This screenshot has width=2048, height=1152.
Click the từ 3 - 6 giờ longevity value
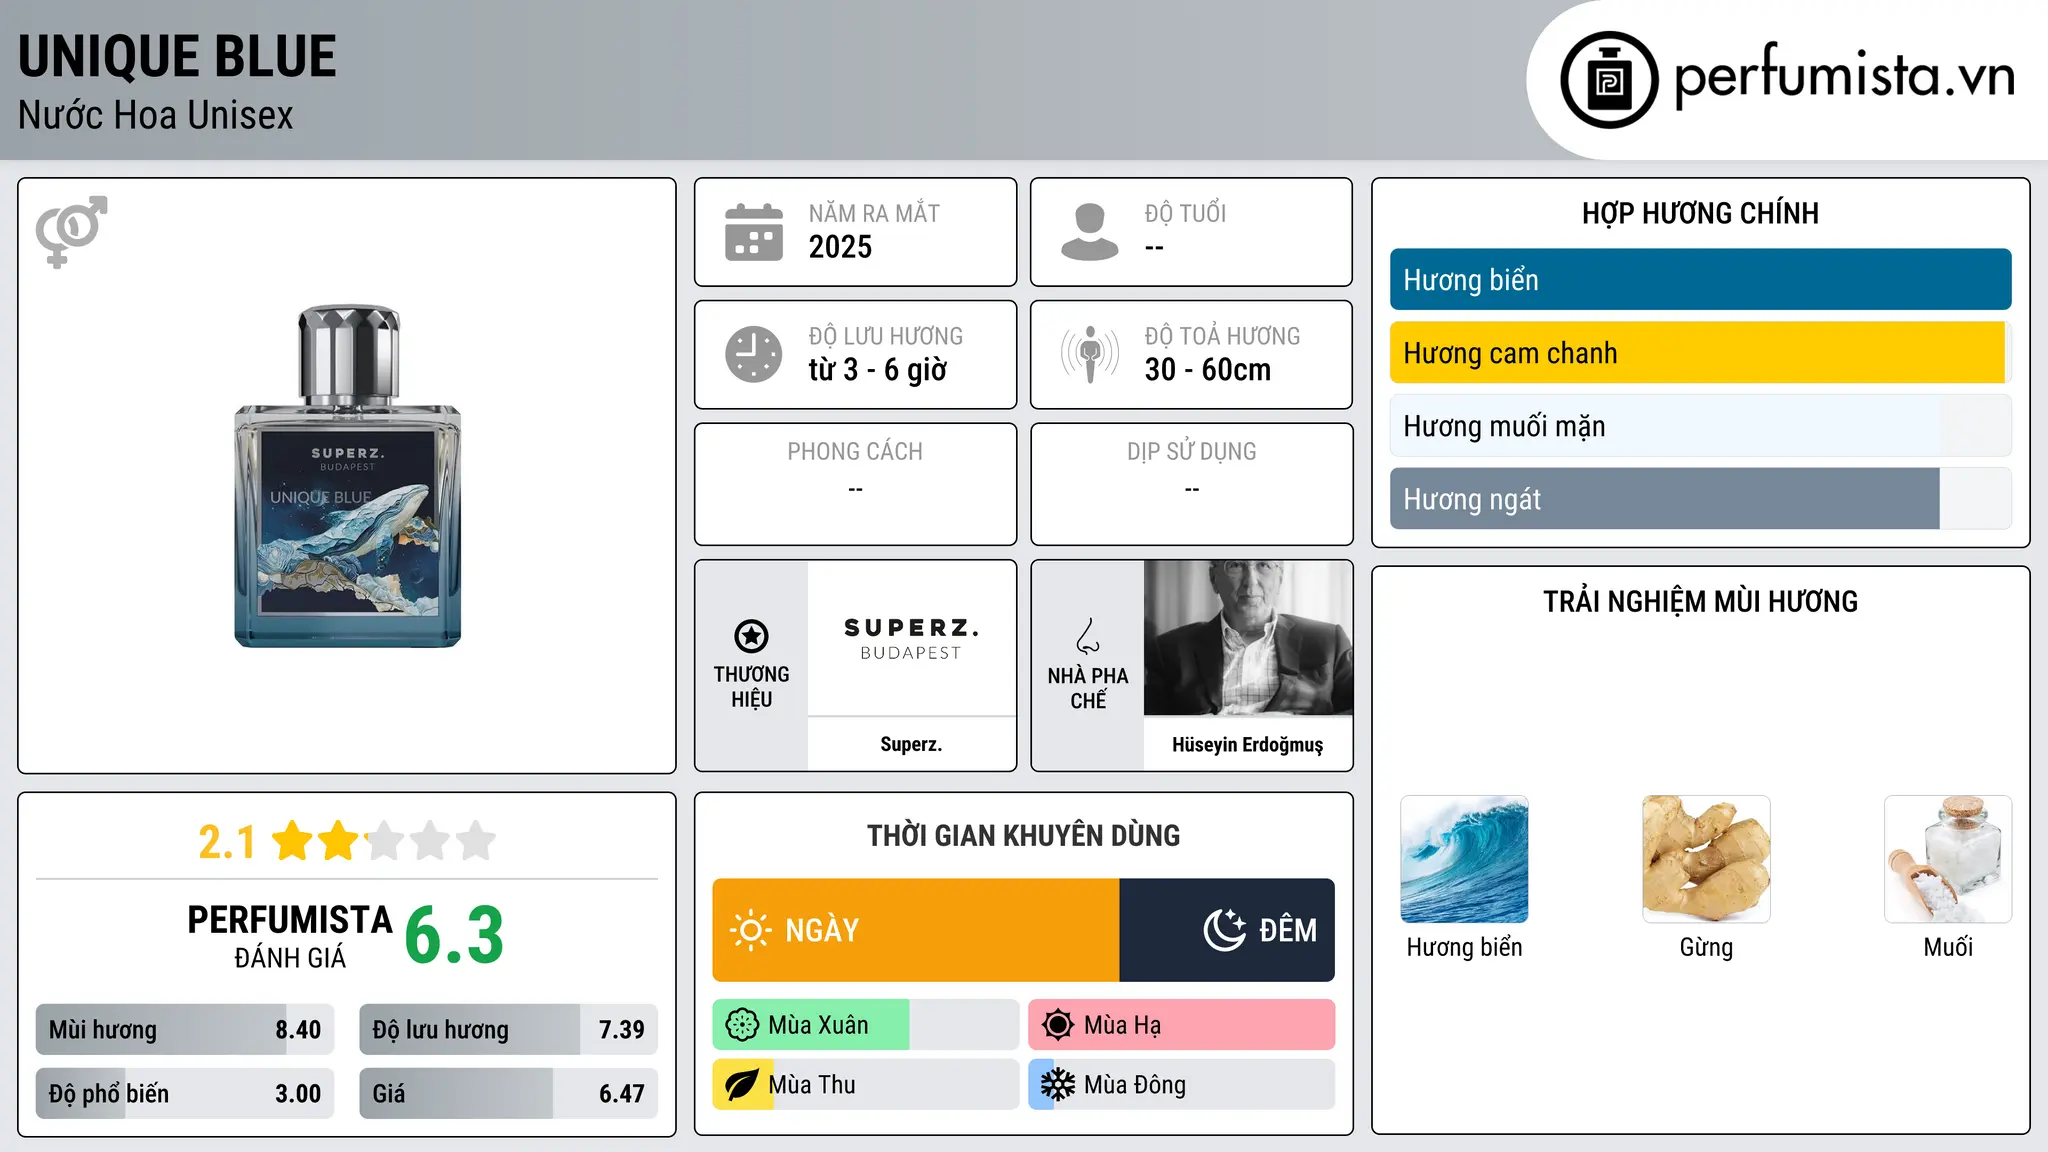(x=877, y=370)
